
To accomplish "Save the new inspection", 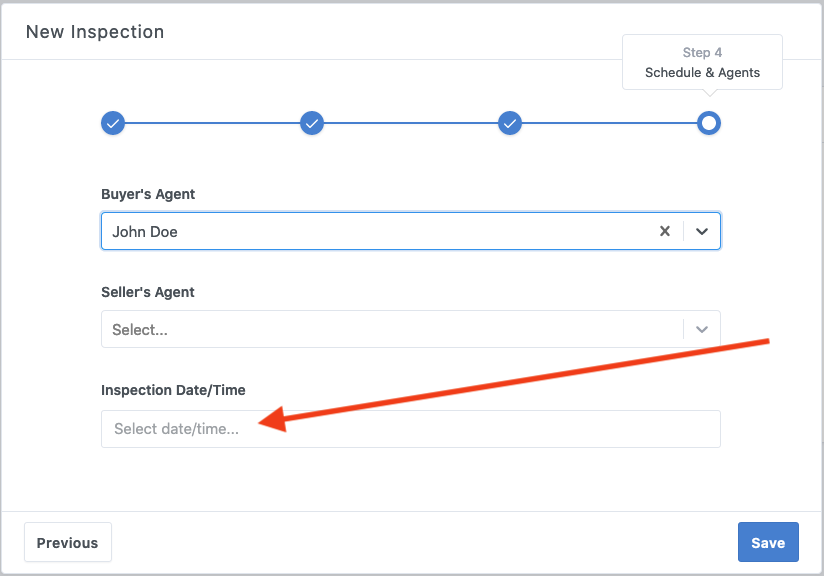I will click(768, 542).
